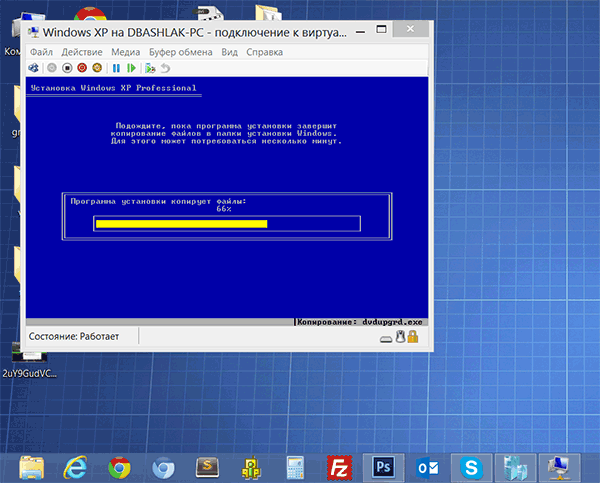This screenshot has width=600, height=483.
Task: Open the yellow robot app in taskbar
Action: coord(251,468)
